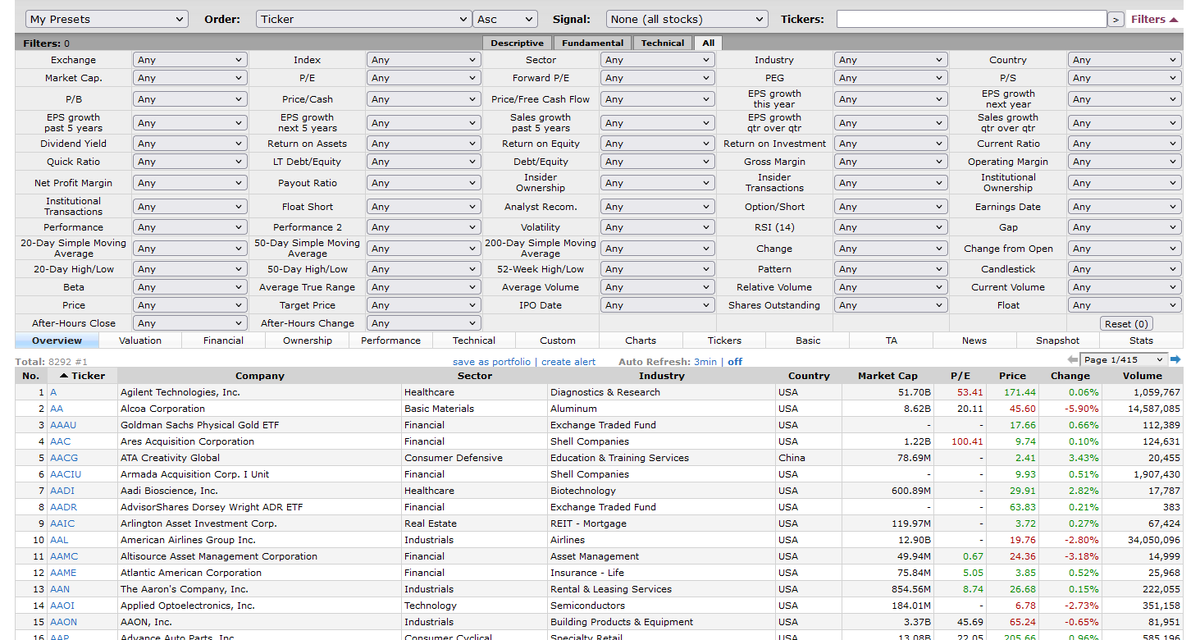This screenshot has height=640, width=1200.
Task: Click Alcoa Corporation's -5.90% change value
Action: [1080, 409]
